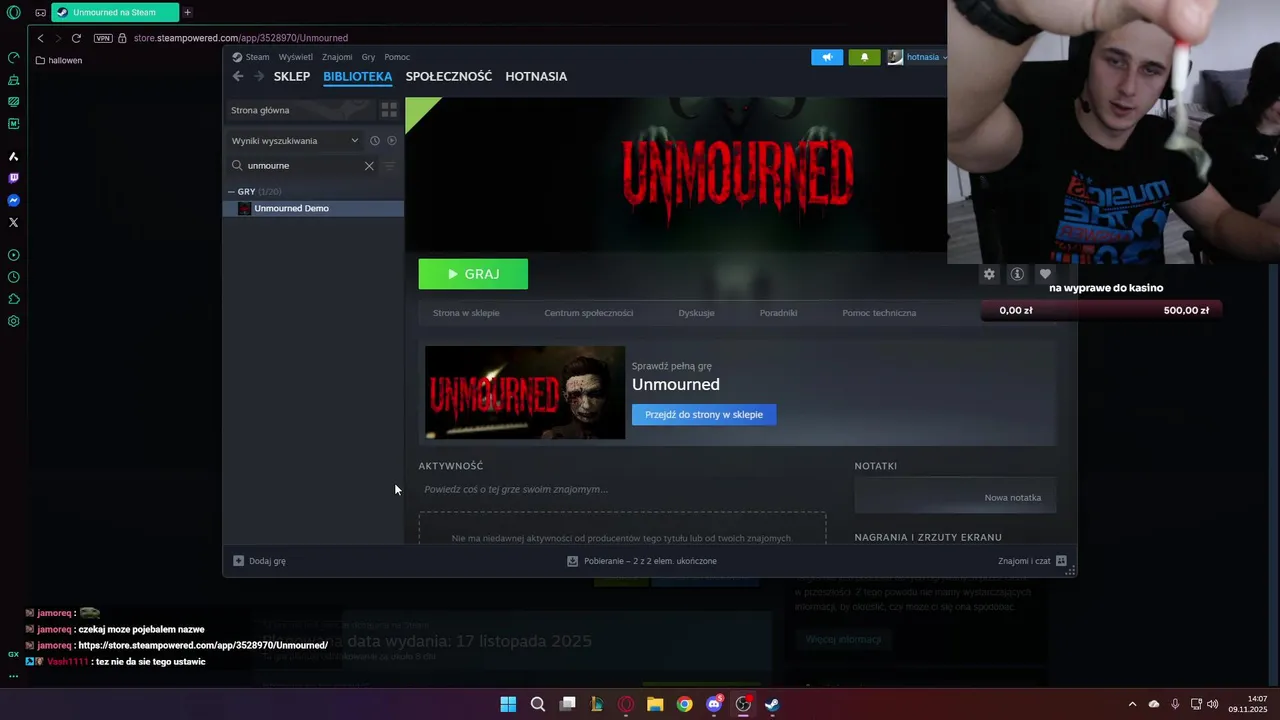The height and width of the screenshot is (720, 1280).
Task: Open GX Control speedometer sidebar icon
Action: (13, 58)
